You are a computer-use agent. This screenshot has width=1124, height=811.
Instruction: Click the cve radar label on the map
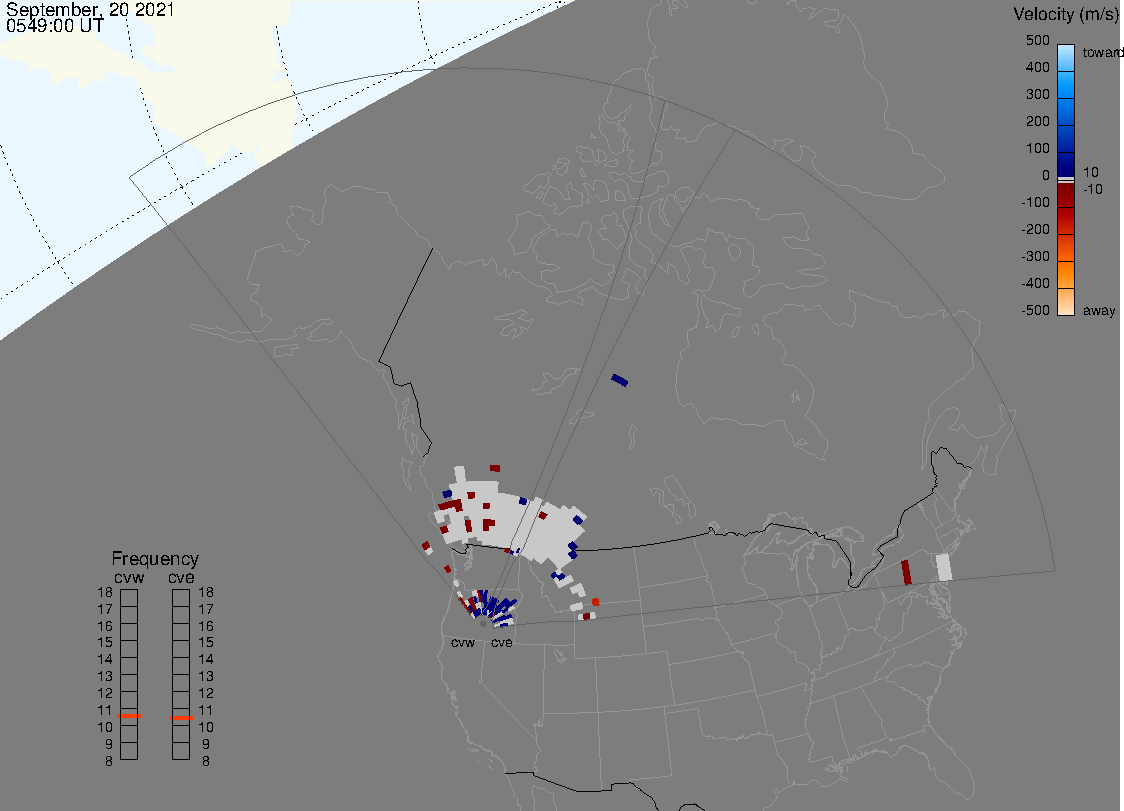pyautogui.click(x=502, y=642)
